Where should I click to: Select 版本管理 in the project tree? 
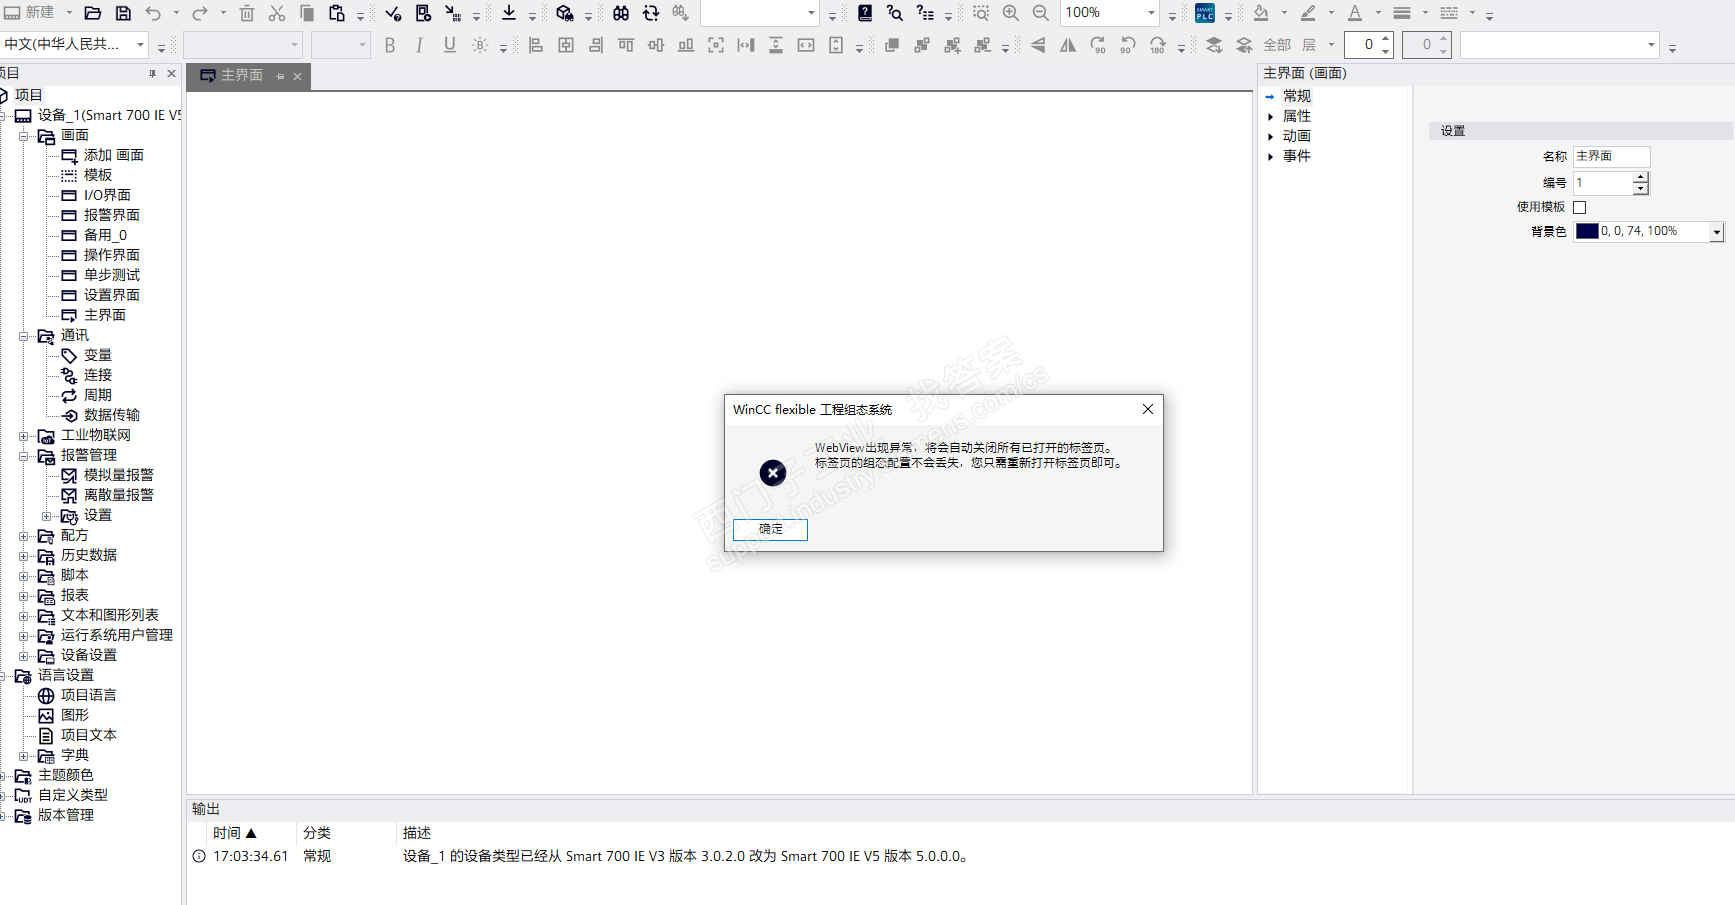[66, 815]
